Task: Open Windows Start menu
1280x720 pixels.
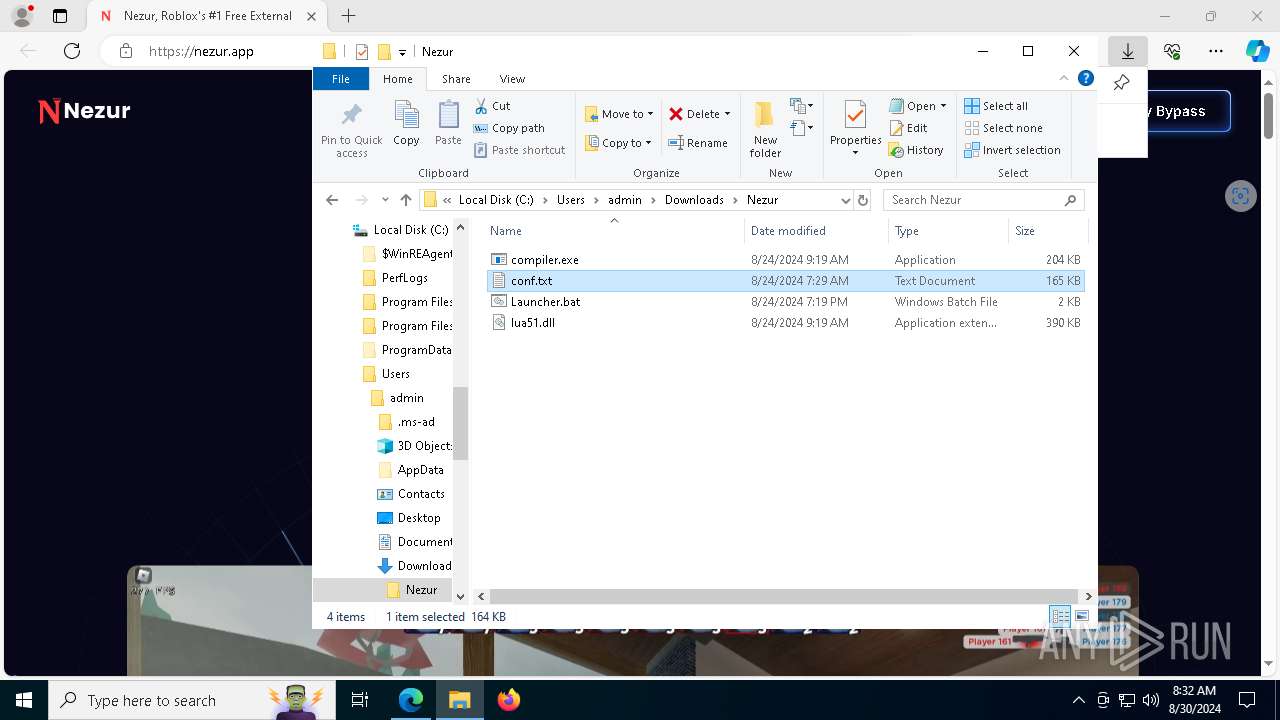Action: click(x=24, y=700)
